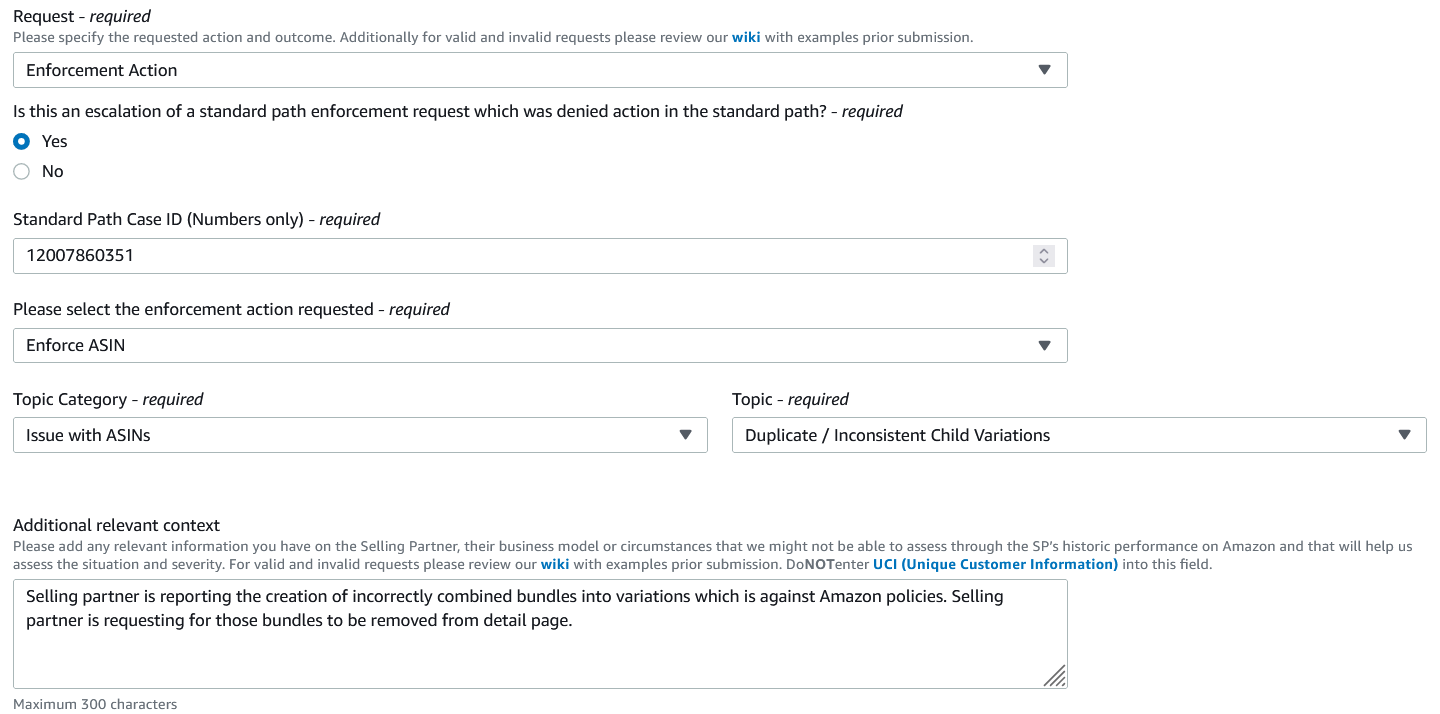Screen dimensions: 1440x714
Task: Increment Case ID using up stepper arrow
Action: (1044, 251)
